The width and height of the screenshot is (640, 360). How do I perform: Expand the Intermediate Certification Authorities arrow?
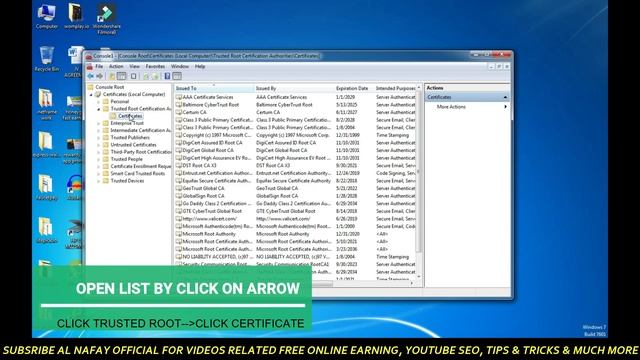point(99,131)
